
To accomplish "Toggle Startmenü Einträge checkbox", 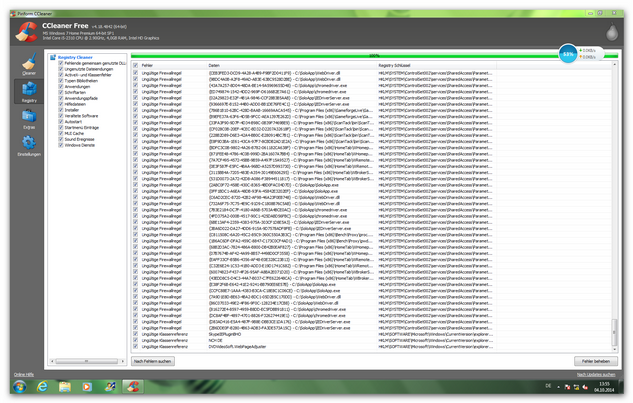I will pos(61,127).
